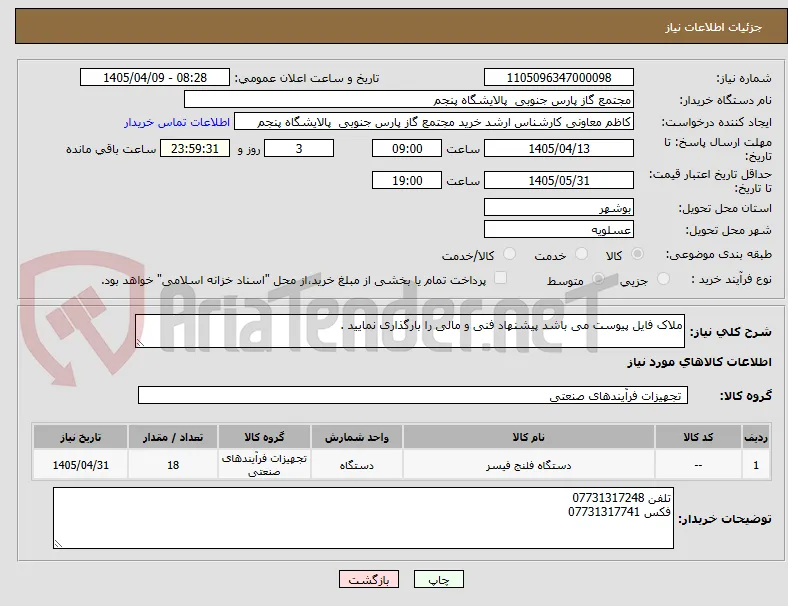Click the response deadline time 09:00

407,148
